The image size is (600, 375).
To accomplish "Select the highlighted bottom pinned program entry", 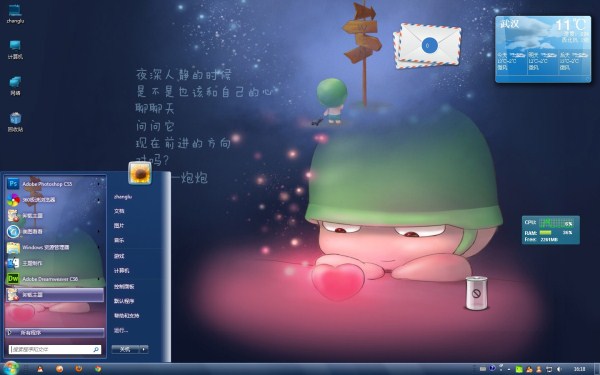I will [55, 295].
